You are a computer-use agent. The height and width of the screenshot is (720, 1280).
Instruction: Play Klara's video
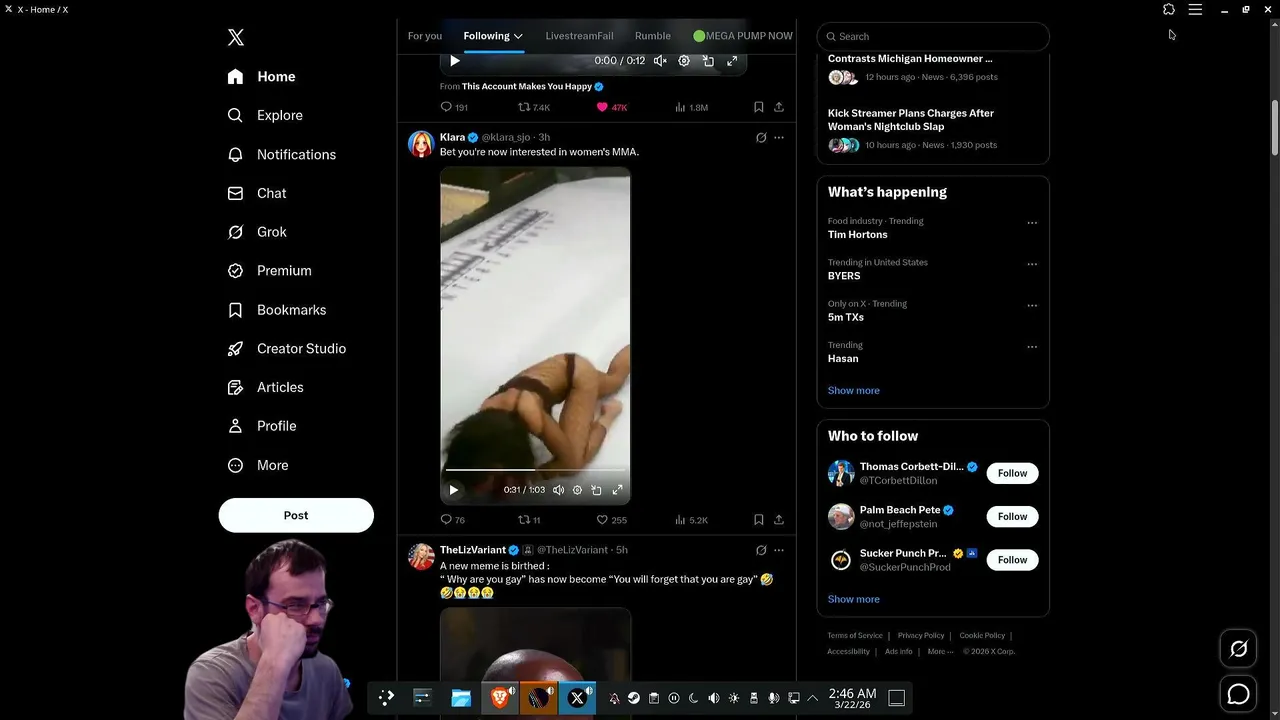coord(453,490)
